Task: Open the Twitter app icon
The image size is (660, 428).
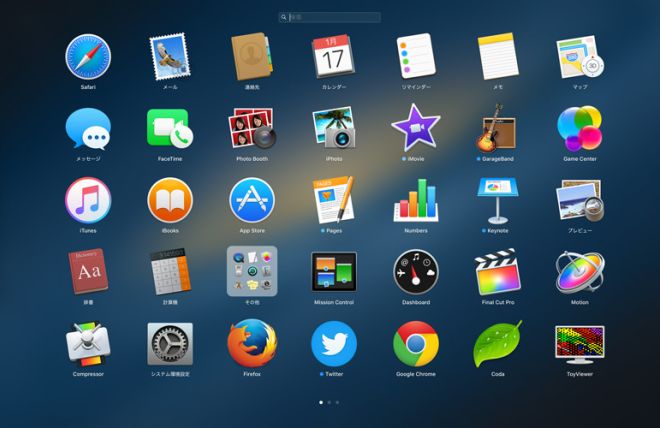Action: [x=334, y=344]
